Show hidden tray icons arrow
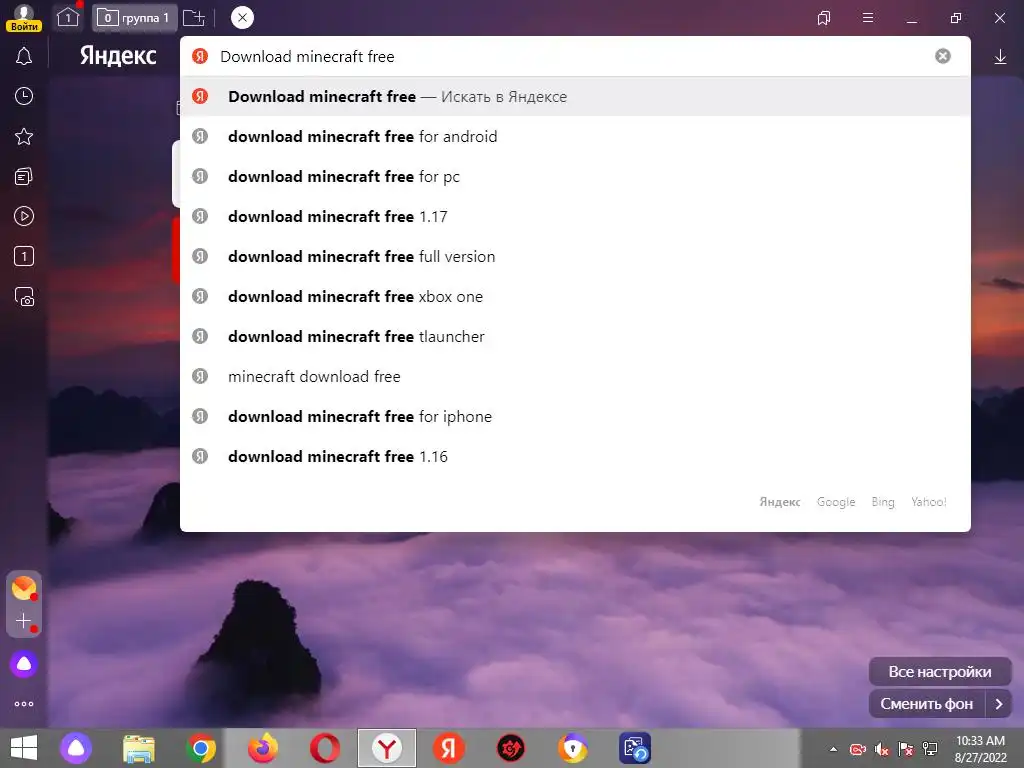Image resolution: width=1024 pixels, height=768 pixels. tap(833, 749)
